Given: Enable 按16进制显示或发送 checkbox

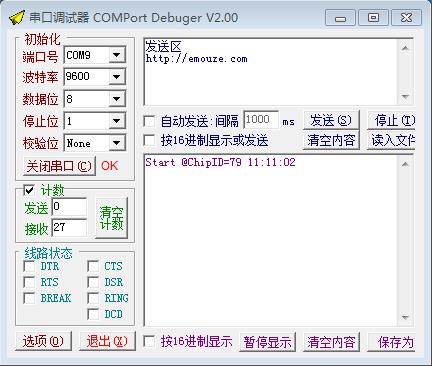Looking at the screenshot, I should tap(149, 140).
